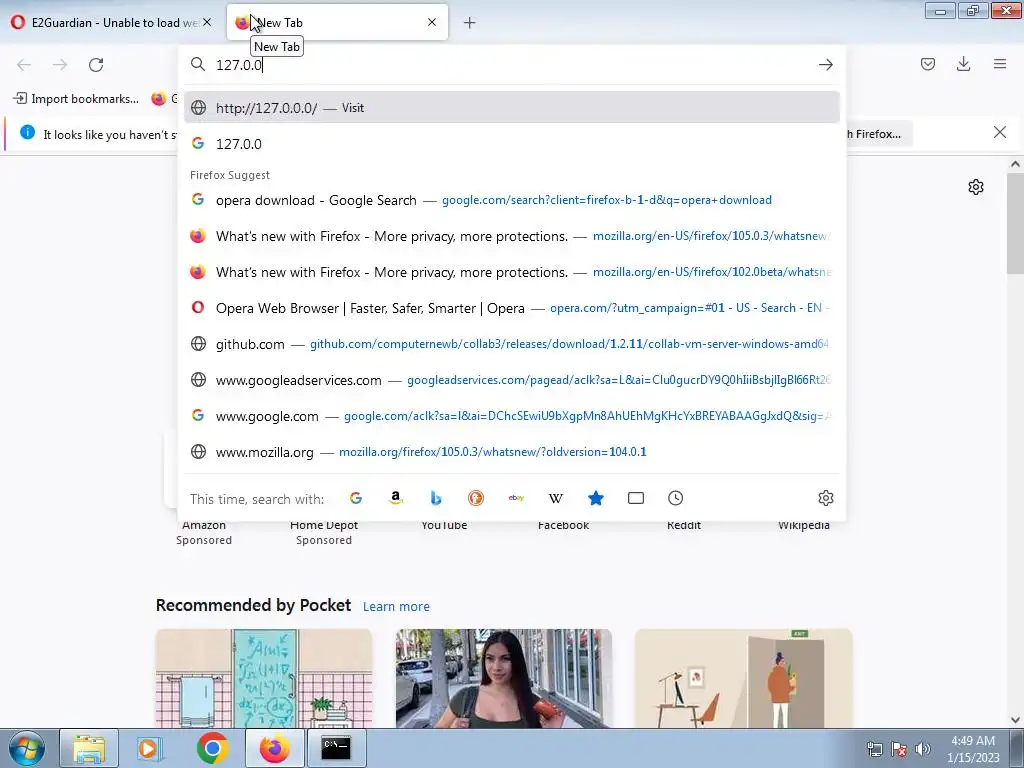The height and width of the screenshot is (768, 1024).
Task: Open the bathroom math Pocket story thumbnail
Action: click(263, 679)
